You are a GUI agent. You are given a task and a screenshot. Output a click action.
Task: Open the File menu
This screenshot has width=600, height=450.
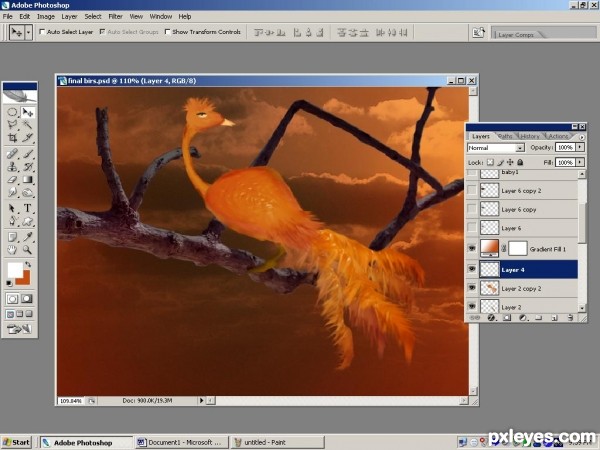click(x=8, y=16)
